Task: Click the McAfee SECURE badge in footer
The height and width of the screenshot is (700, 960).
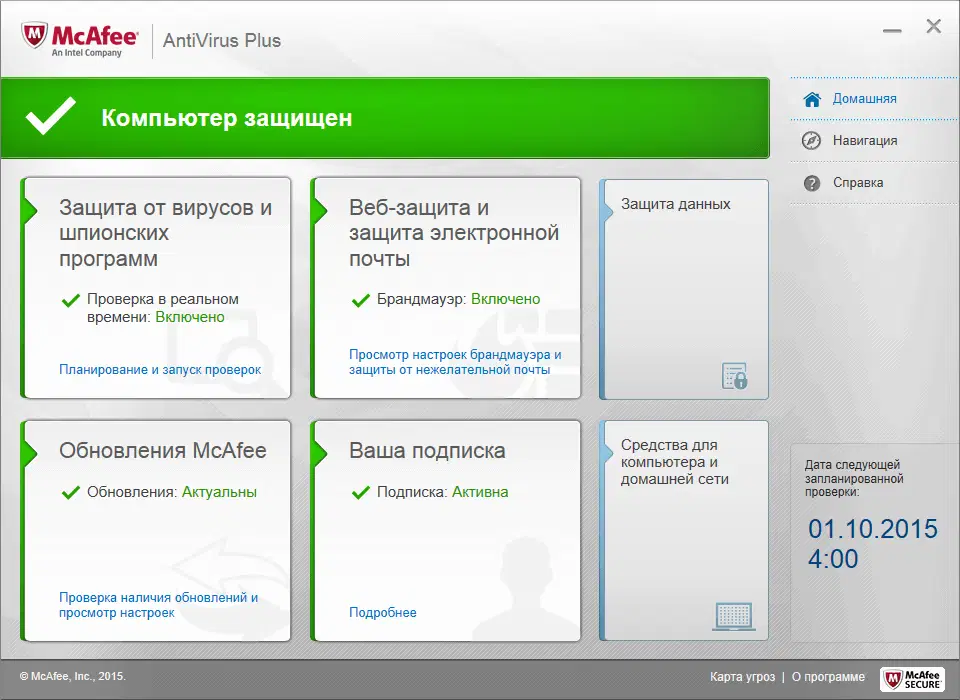Action: (x=913, y=679)
